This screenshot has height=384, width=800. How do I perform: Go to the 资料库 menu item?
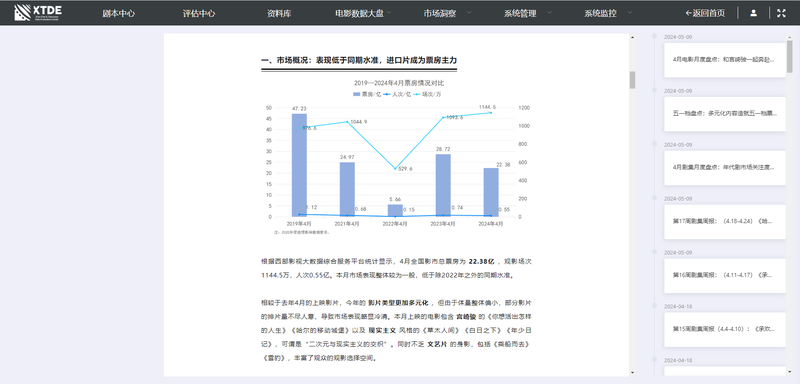(279, 14)
